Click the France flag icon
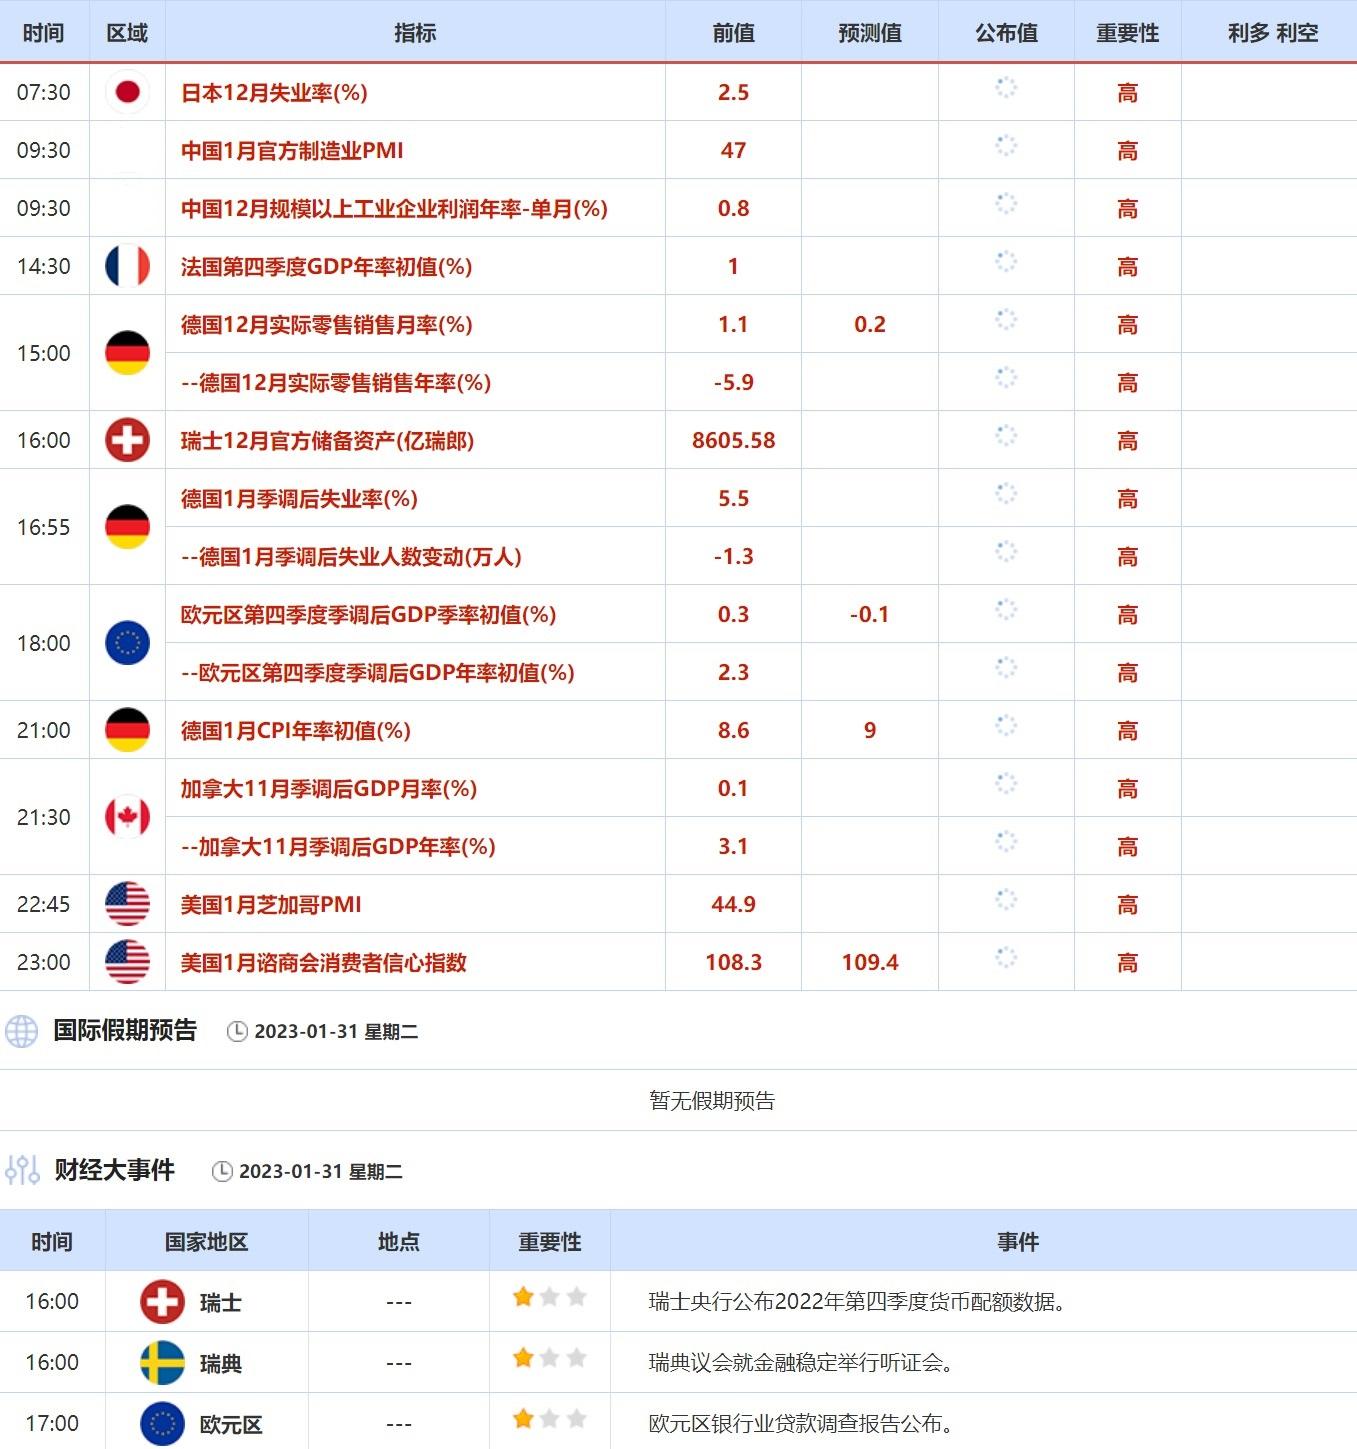1357x1449 pixels. (x=127, y=266)
